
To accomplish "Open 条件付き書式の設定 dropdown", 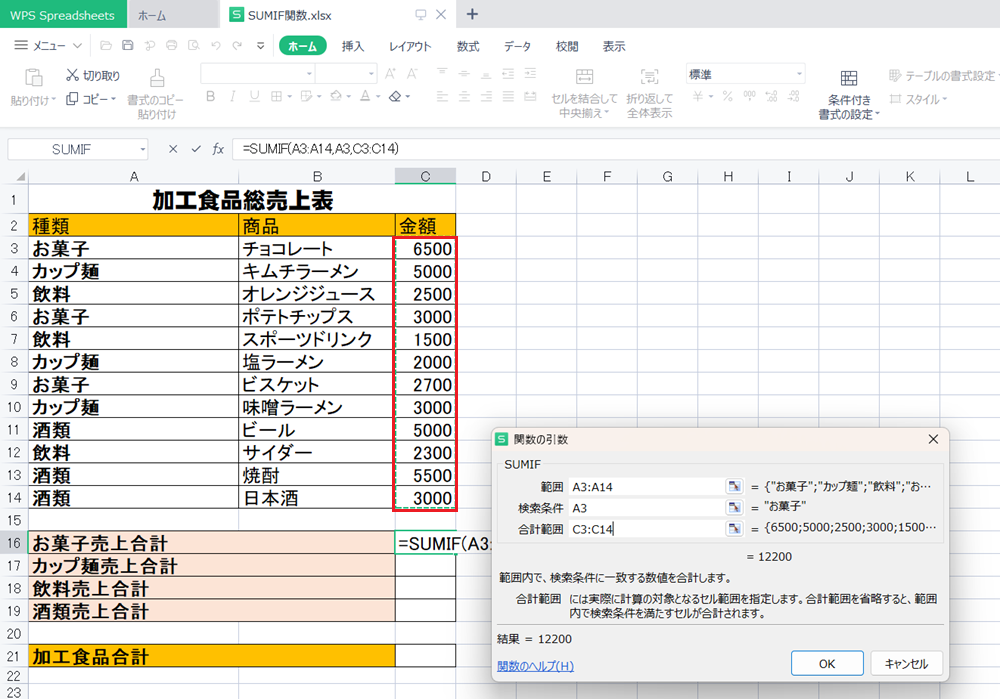I will pos(849,94).
